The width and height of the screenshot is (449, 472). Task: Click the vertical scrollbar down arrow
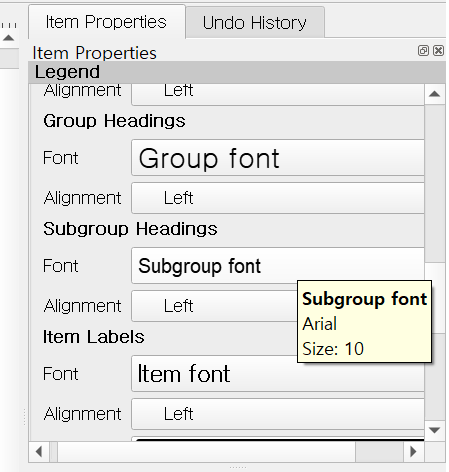click(x=434, y=430)
